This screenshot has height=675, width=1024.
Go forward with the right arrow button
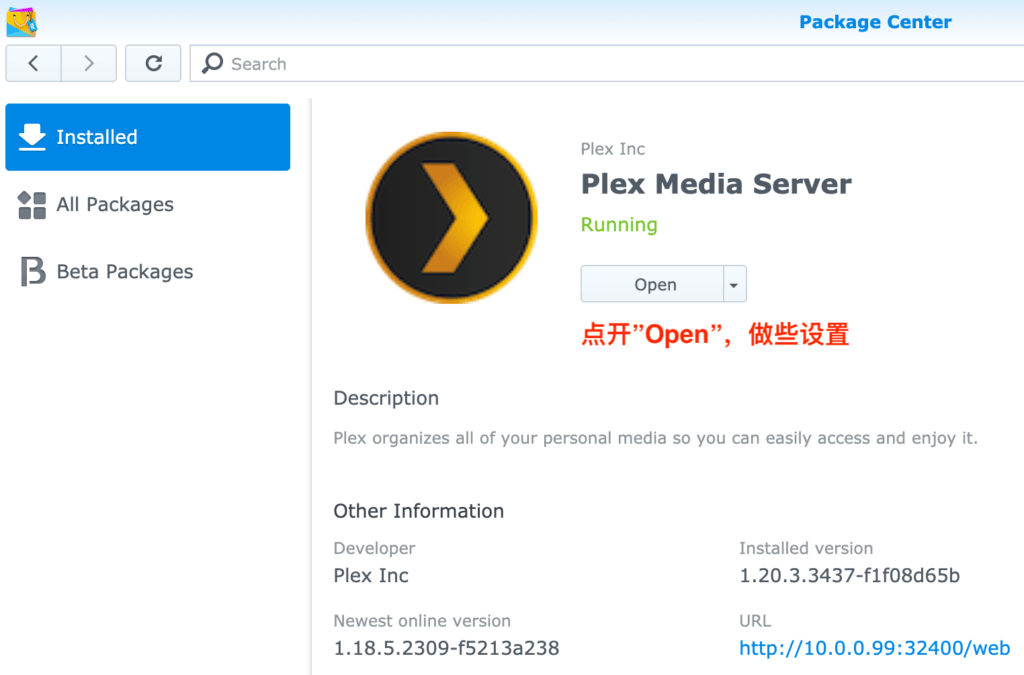coord(89,63)
